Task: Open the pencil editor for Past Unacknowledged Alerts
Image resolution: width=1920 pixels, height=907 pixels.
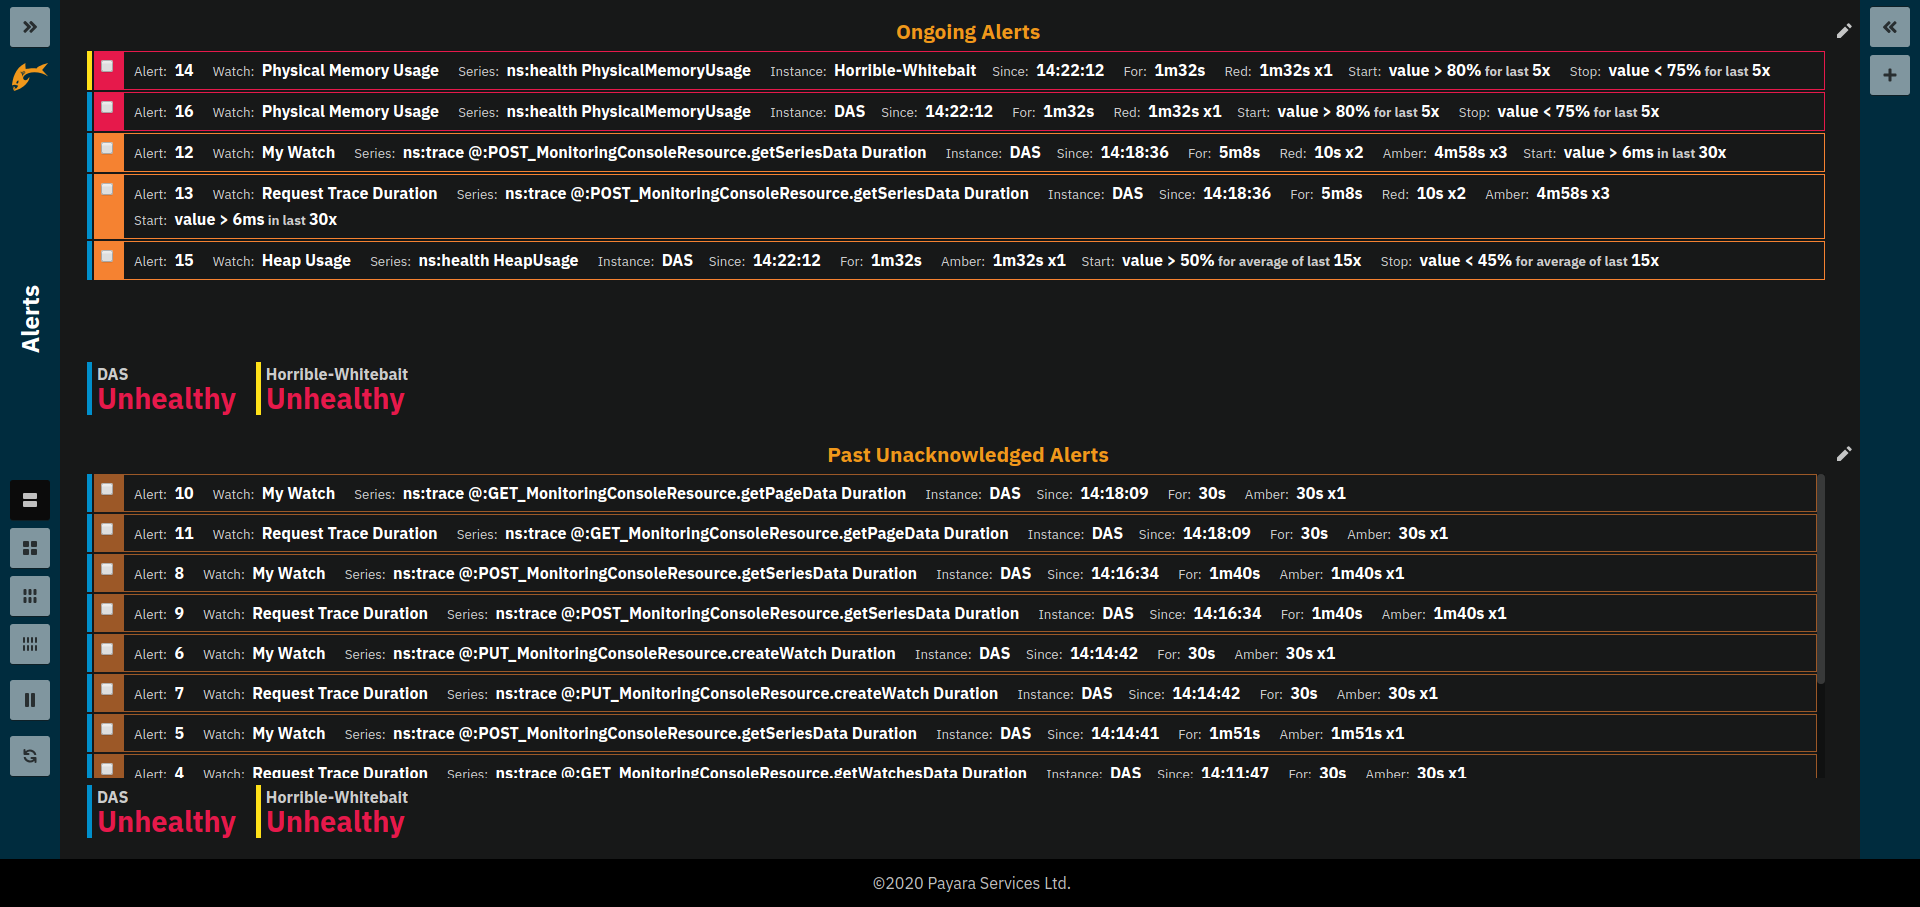Action: (x=1845, y=454)
